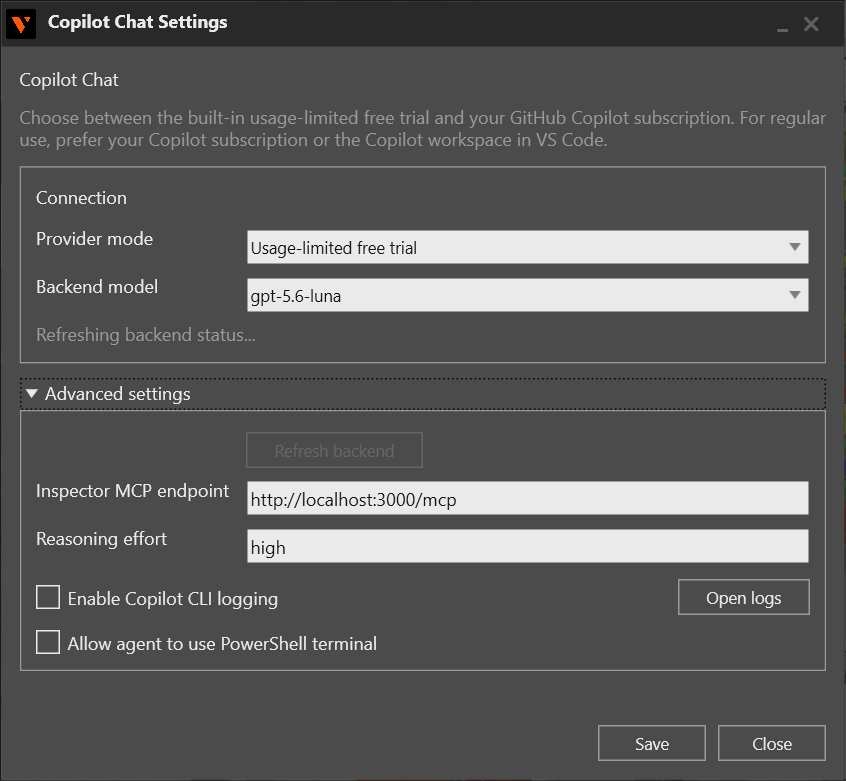
Task: Click the Open logs button
Action: [743, 598]
